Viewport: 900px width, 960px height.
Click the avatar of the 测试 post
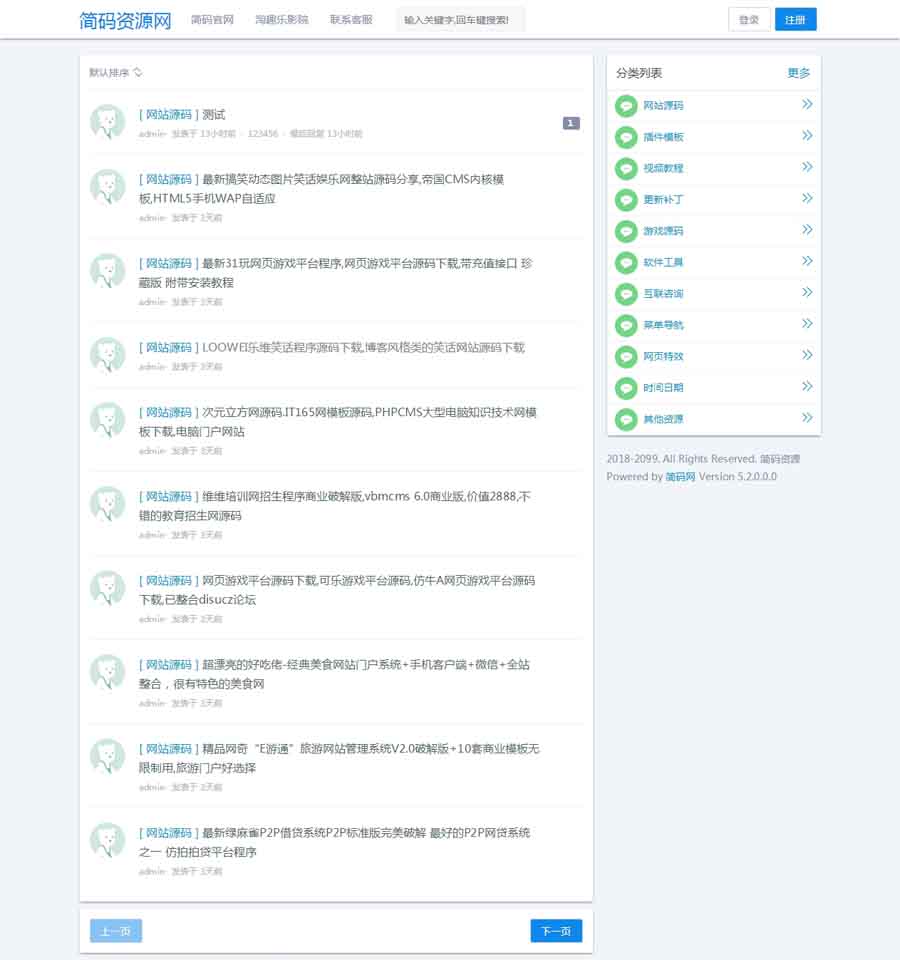click(x=108, y=122)
